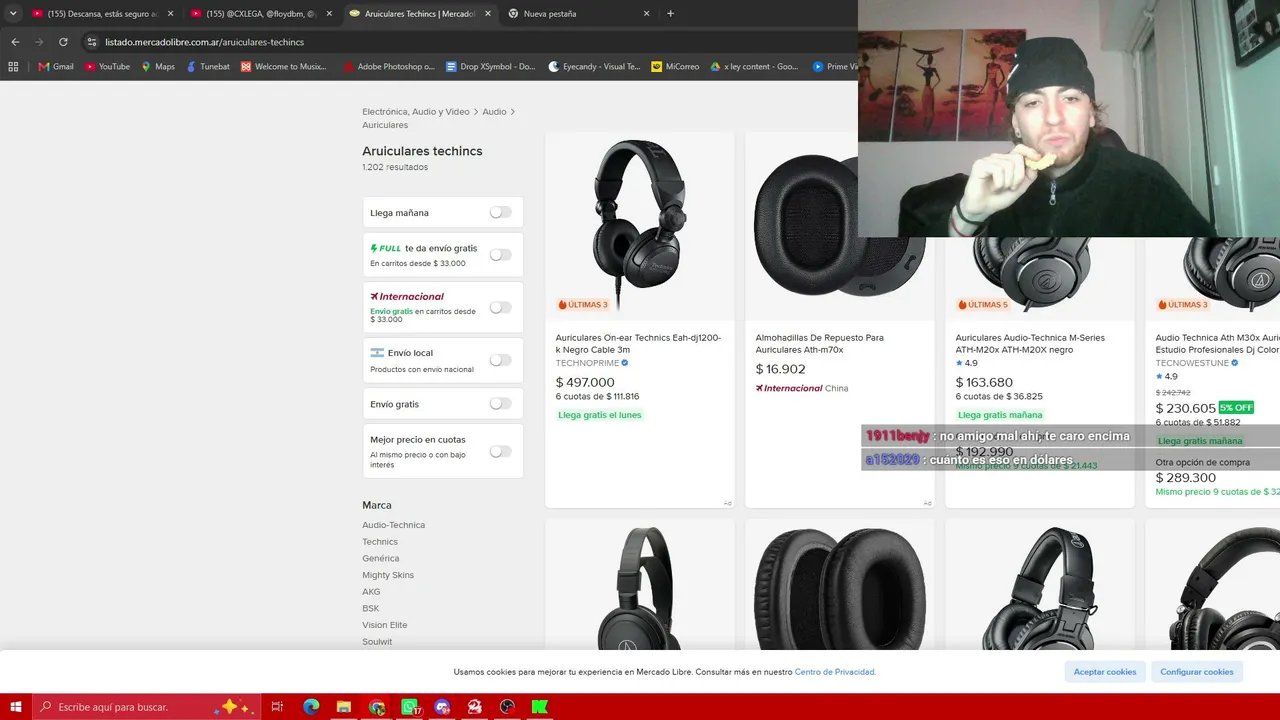Screen dimensions: 1280x720
Task: Turn on the Internacional shipping filter
Action: point(500,307)
